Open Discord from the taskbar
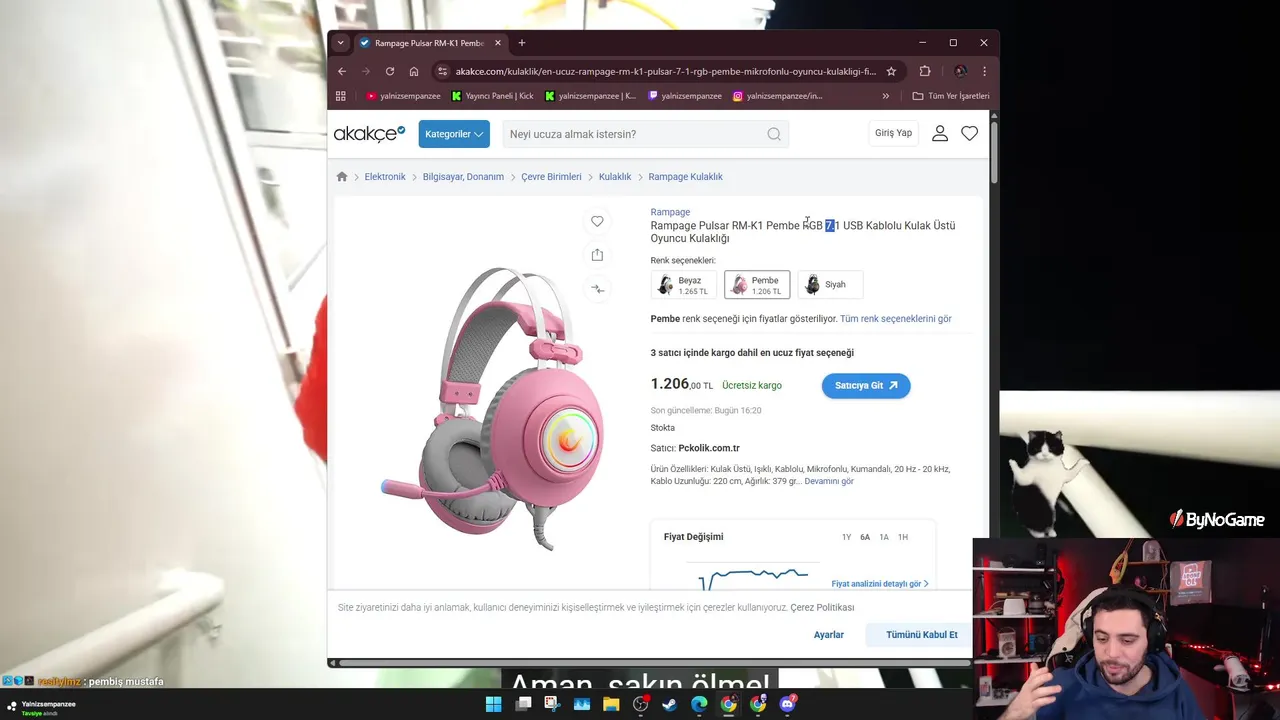Screen dimensions: 1280x720 (787, 704)
